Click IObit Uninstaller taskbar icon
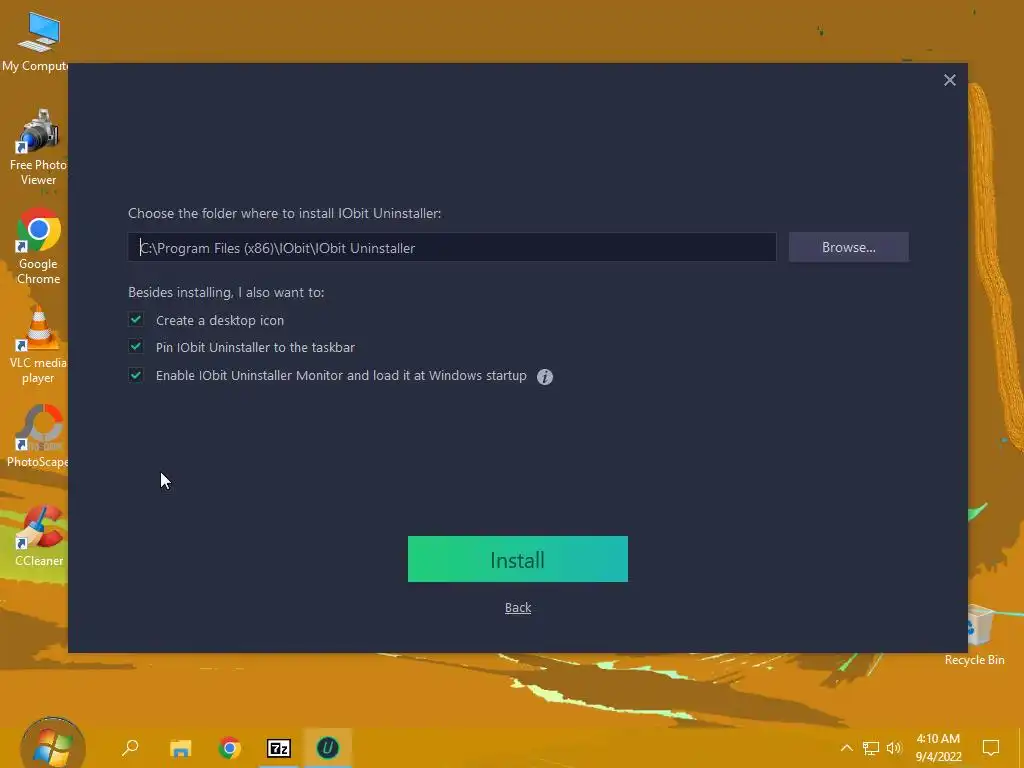 click(328, 748)
